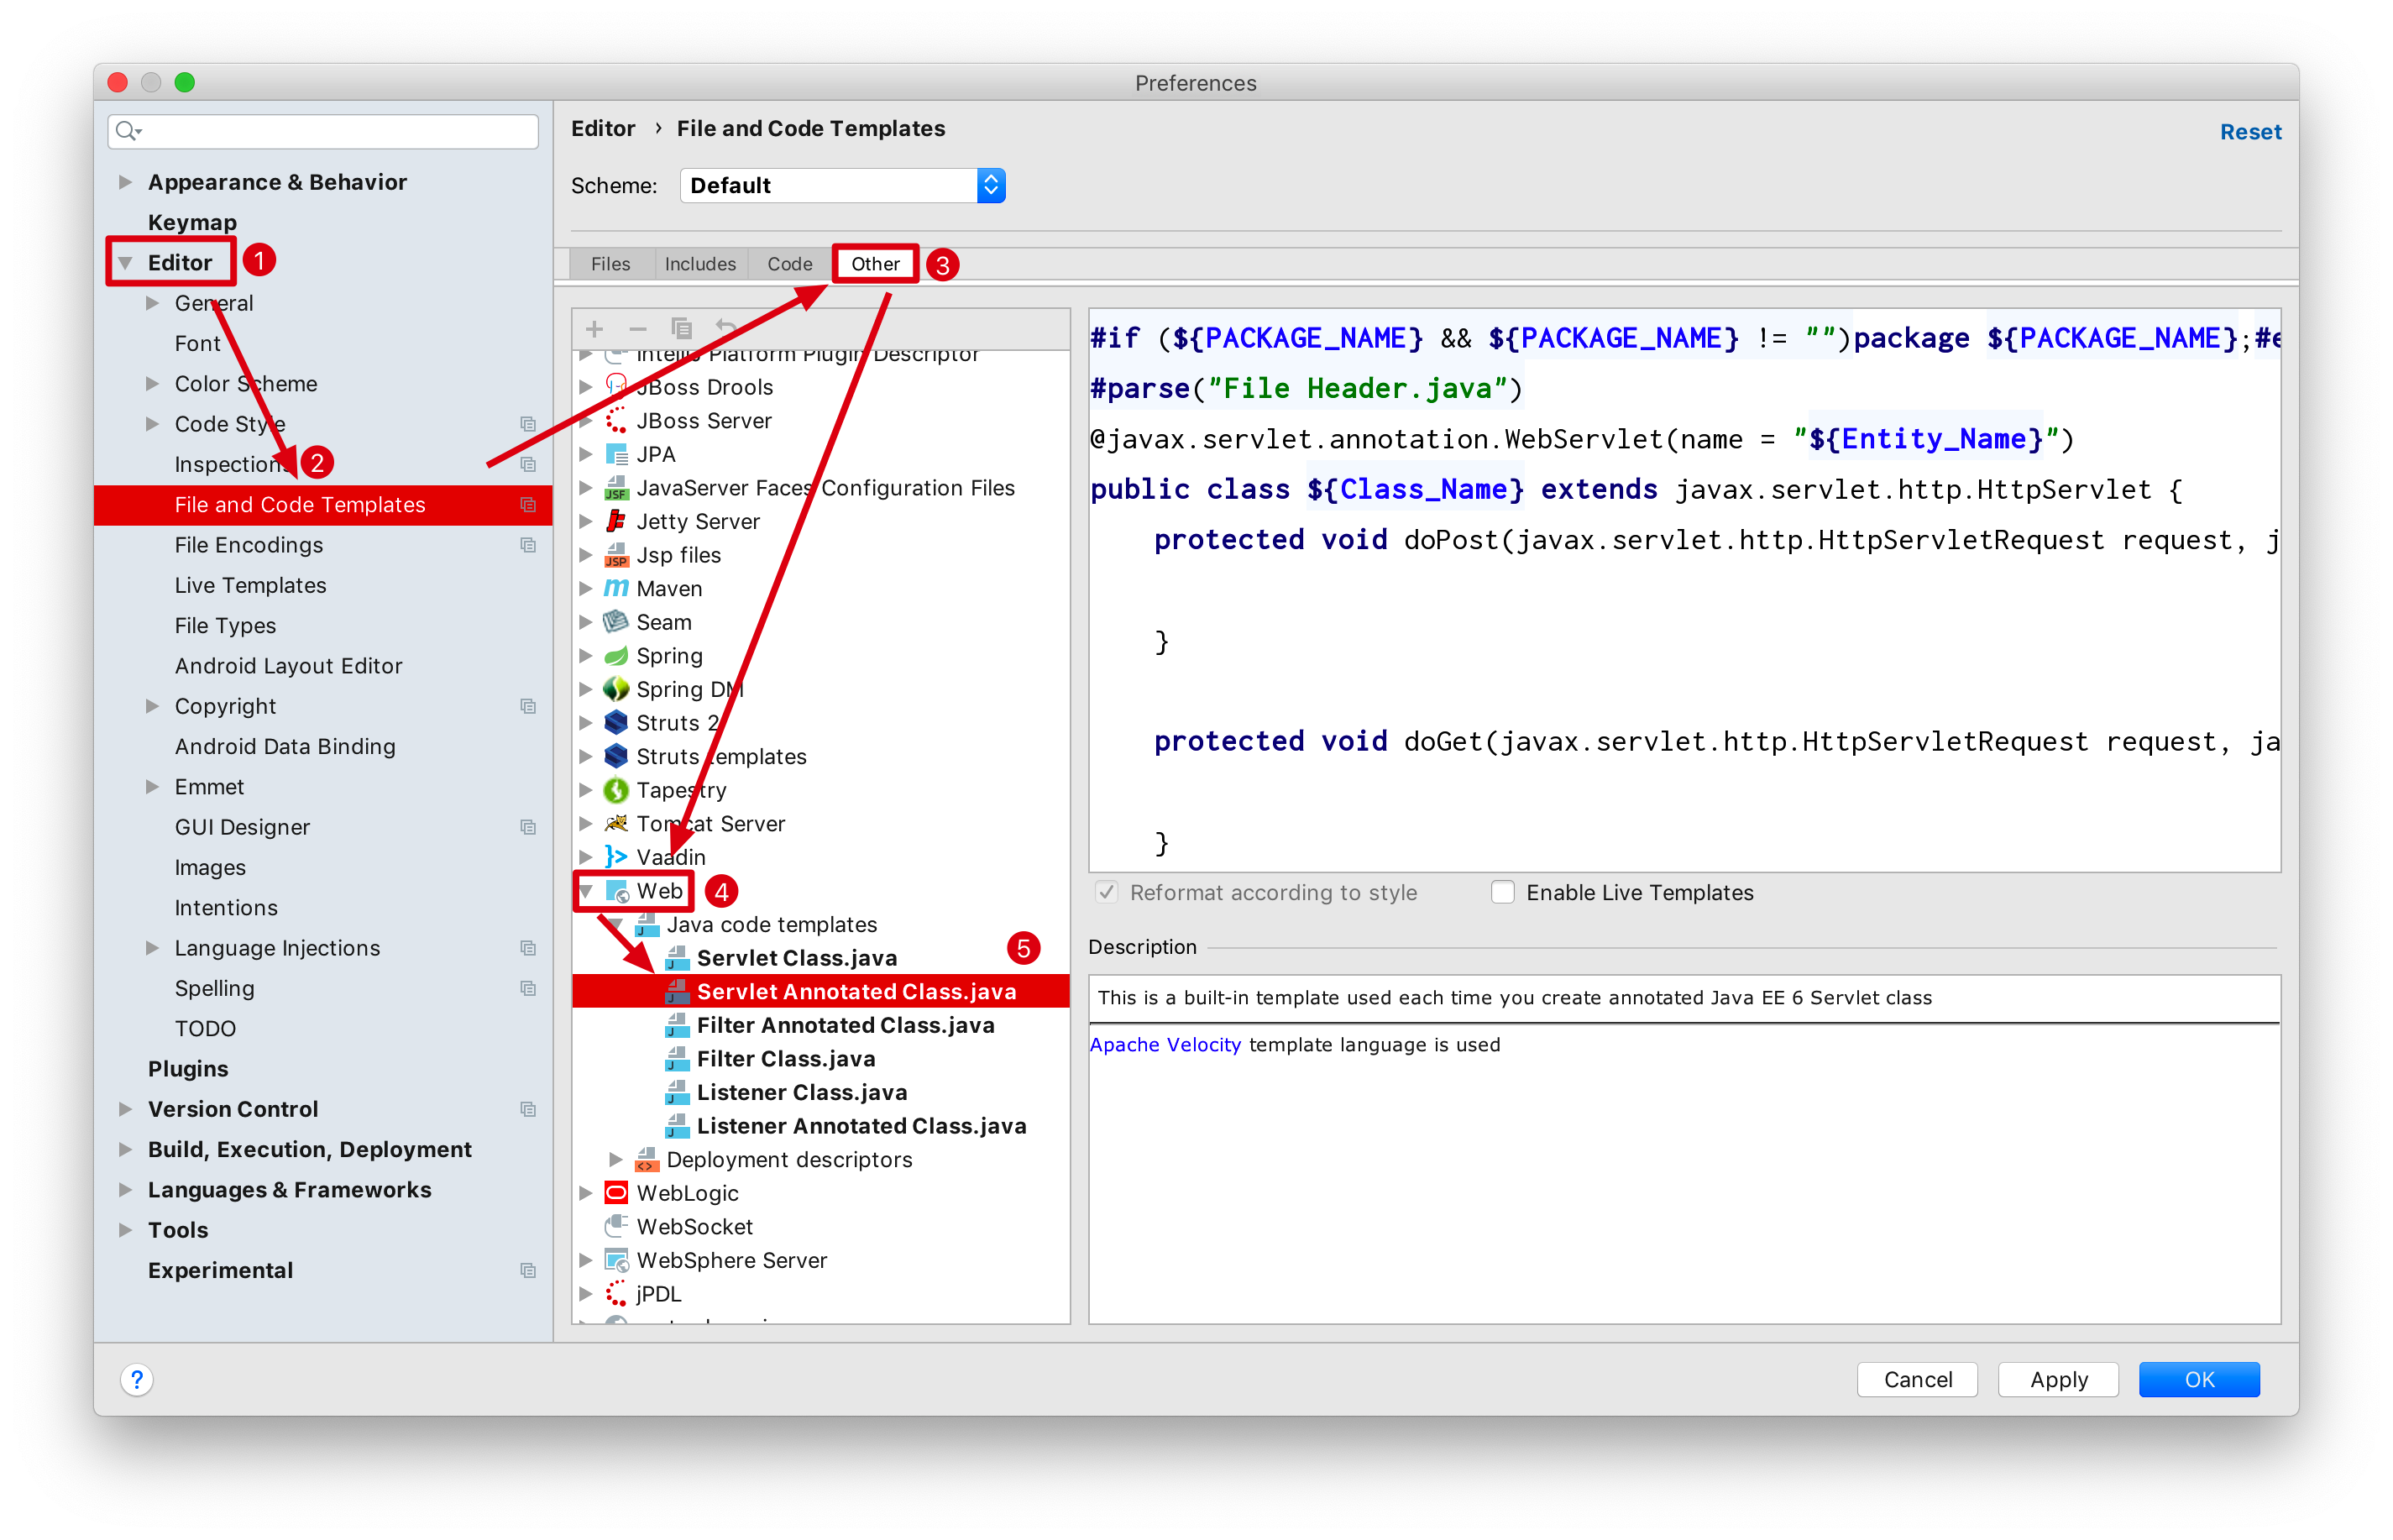Viewport: 2393px width, 1540px height.
Task: Click the Vaadin icon
Action: (x=617, y=857)
